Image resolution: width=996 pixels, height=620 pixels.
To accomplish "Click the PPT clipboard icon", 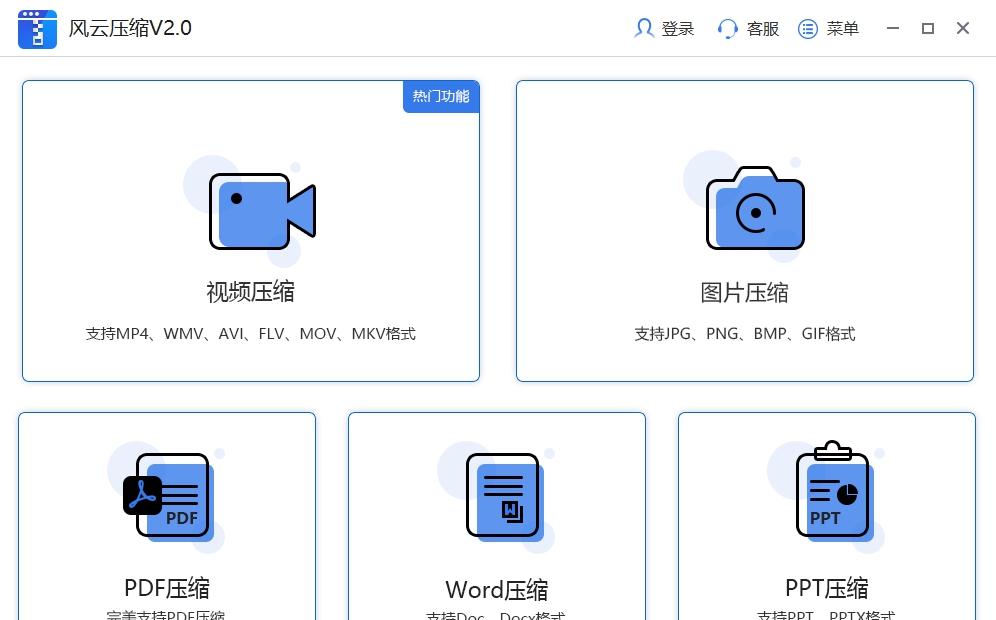I will pos(833,493).
